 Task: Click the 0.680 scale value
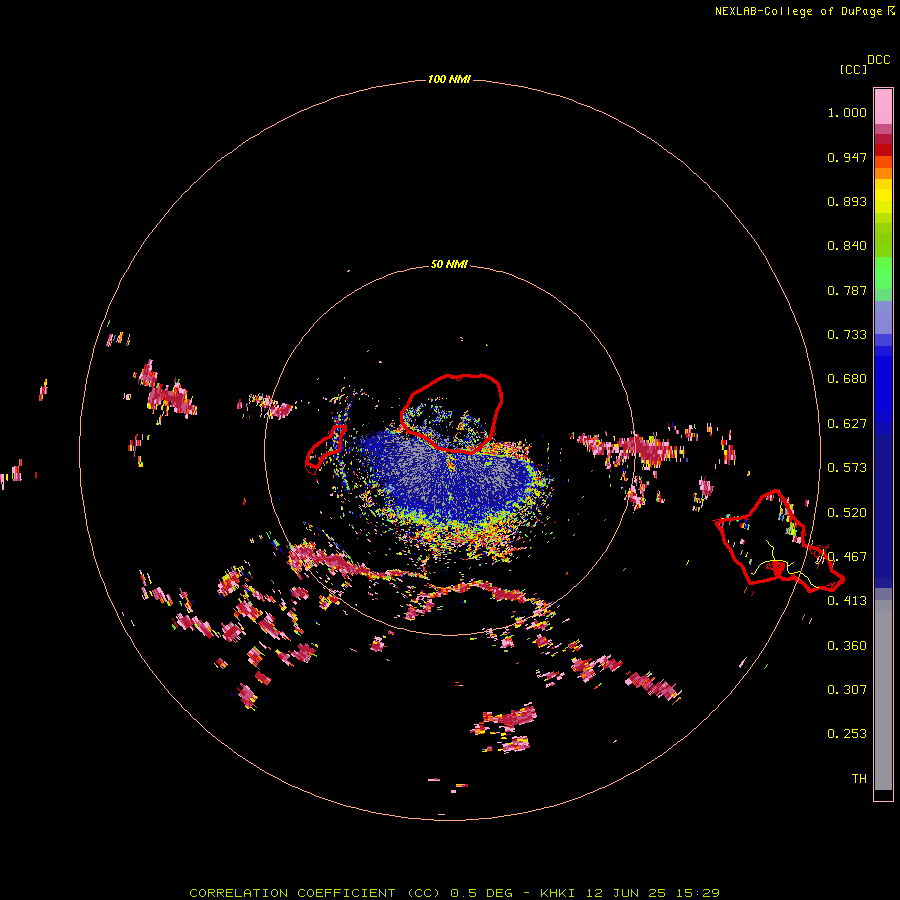(x=847, y=379)
